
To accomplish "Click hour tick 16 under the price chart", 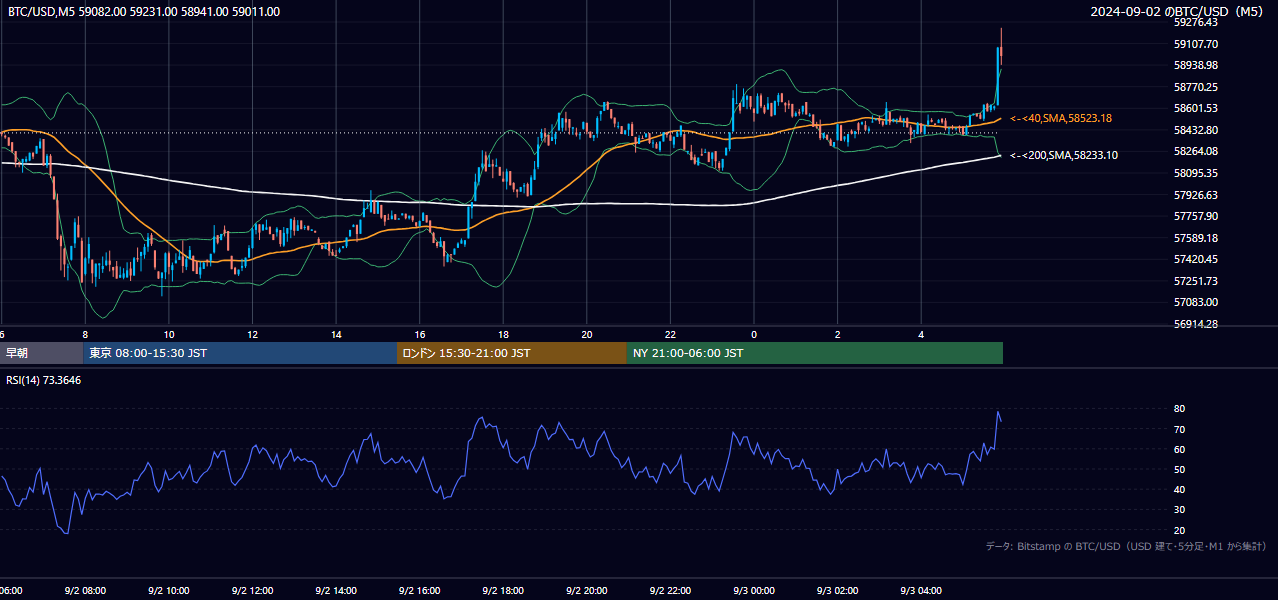I will click(x=420, y=334).
